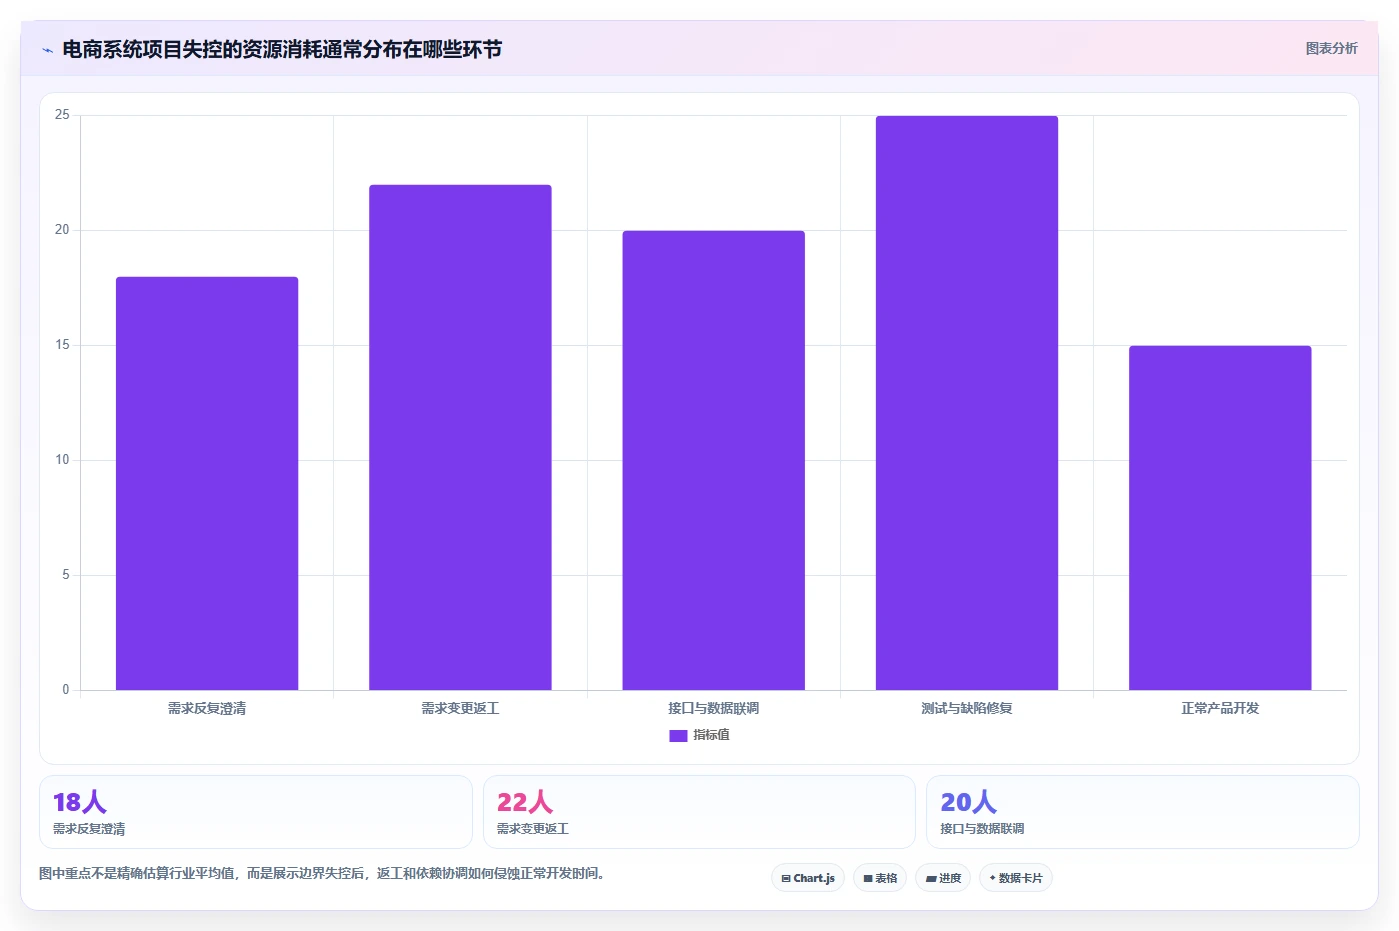Viewport: 1399px width, 931px height.
Task: Click the 正常产品开发 bar in chart
Action: pos(1220,518)
